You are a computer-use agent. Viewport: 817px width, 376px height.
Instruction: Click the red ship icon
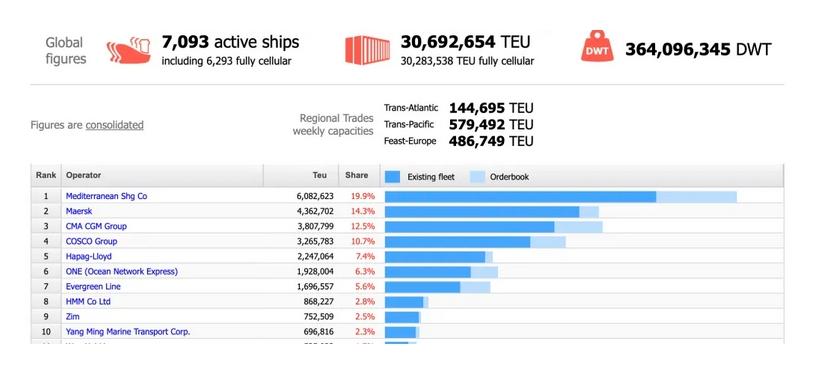(128, 51)
